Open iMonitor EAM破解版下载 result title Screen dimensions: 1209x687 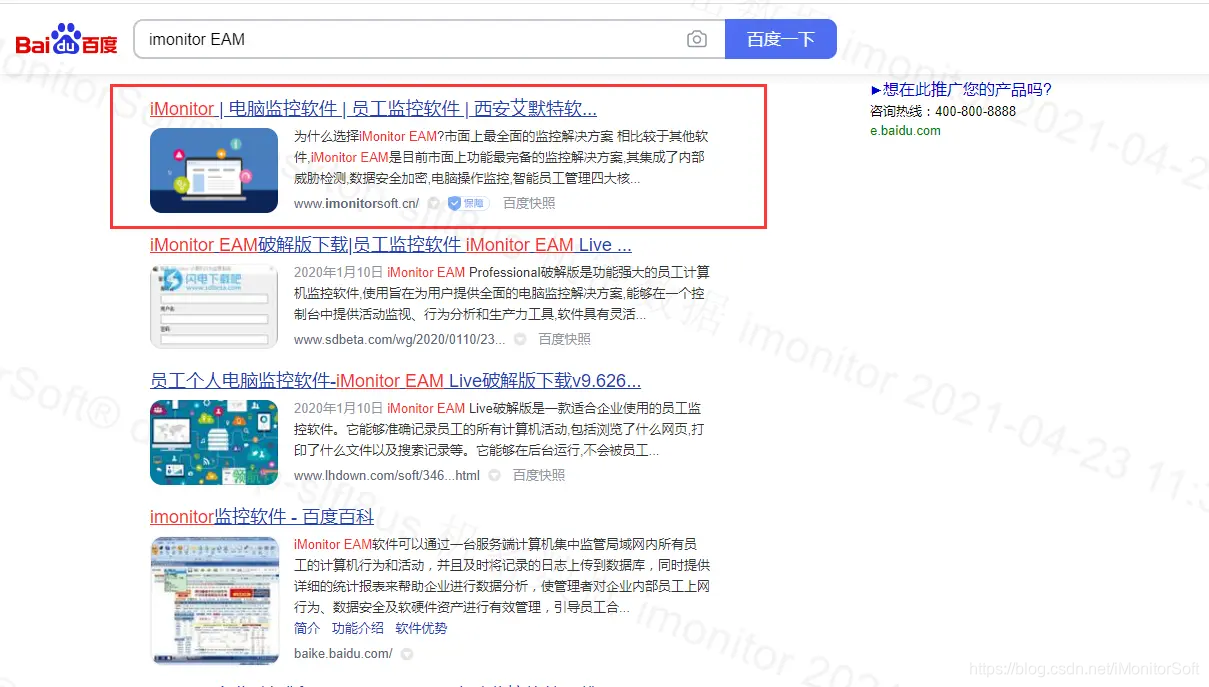click(391, 245)
